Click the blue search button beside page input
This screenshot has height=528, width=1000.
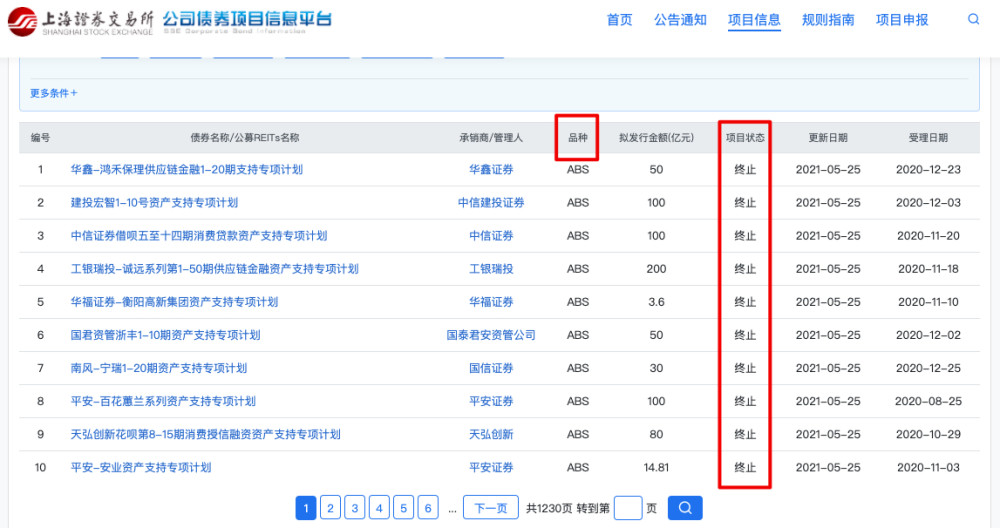click(685, 508)
